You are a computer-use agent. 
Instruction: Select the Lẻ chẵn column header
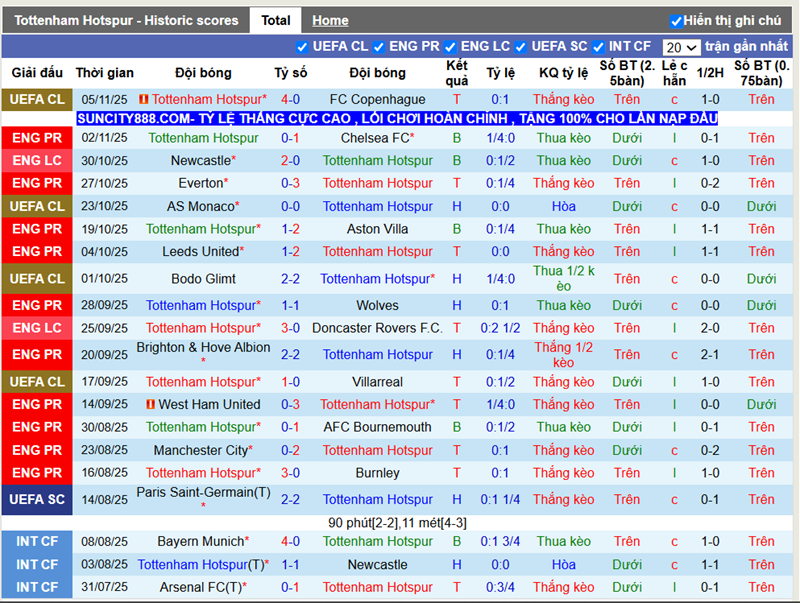[x=674, y=73]
